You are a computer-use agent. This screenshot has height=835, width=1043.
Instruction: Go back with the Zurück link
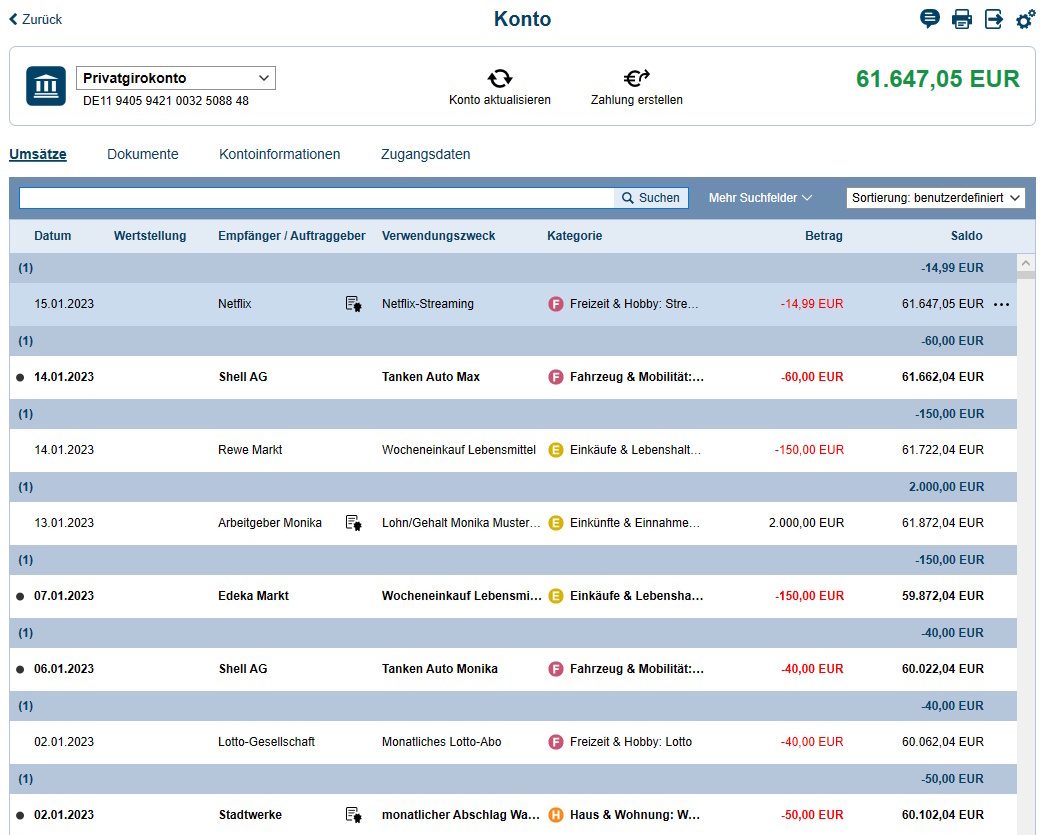(x=36, y=19)
